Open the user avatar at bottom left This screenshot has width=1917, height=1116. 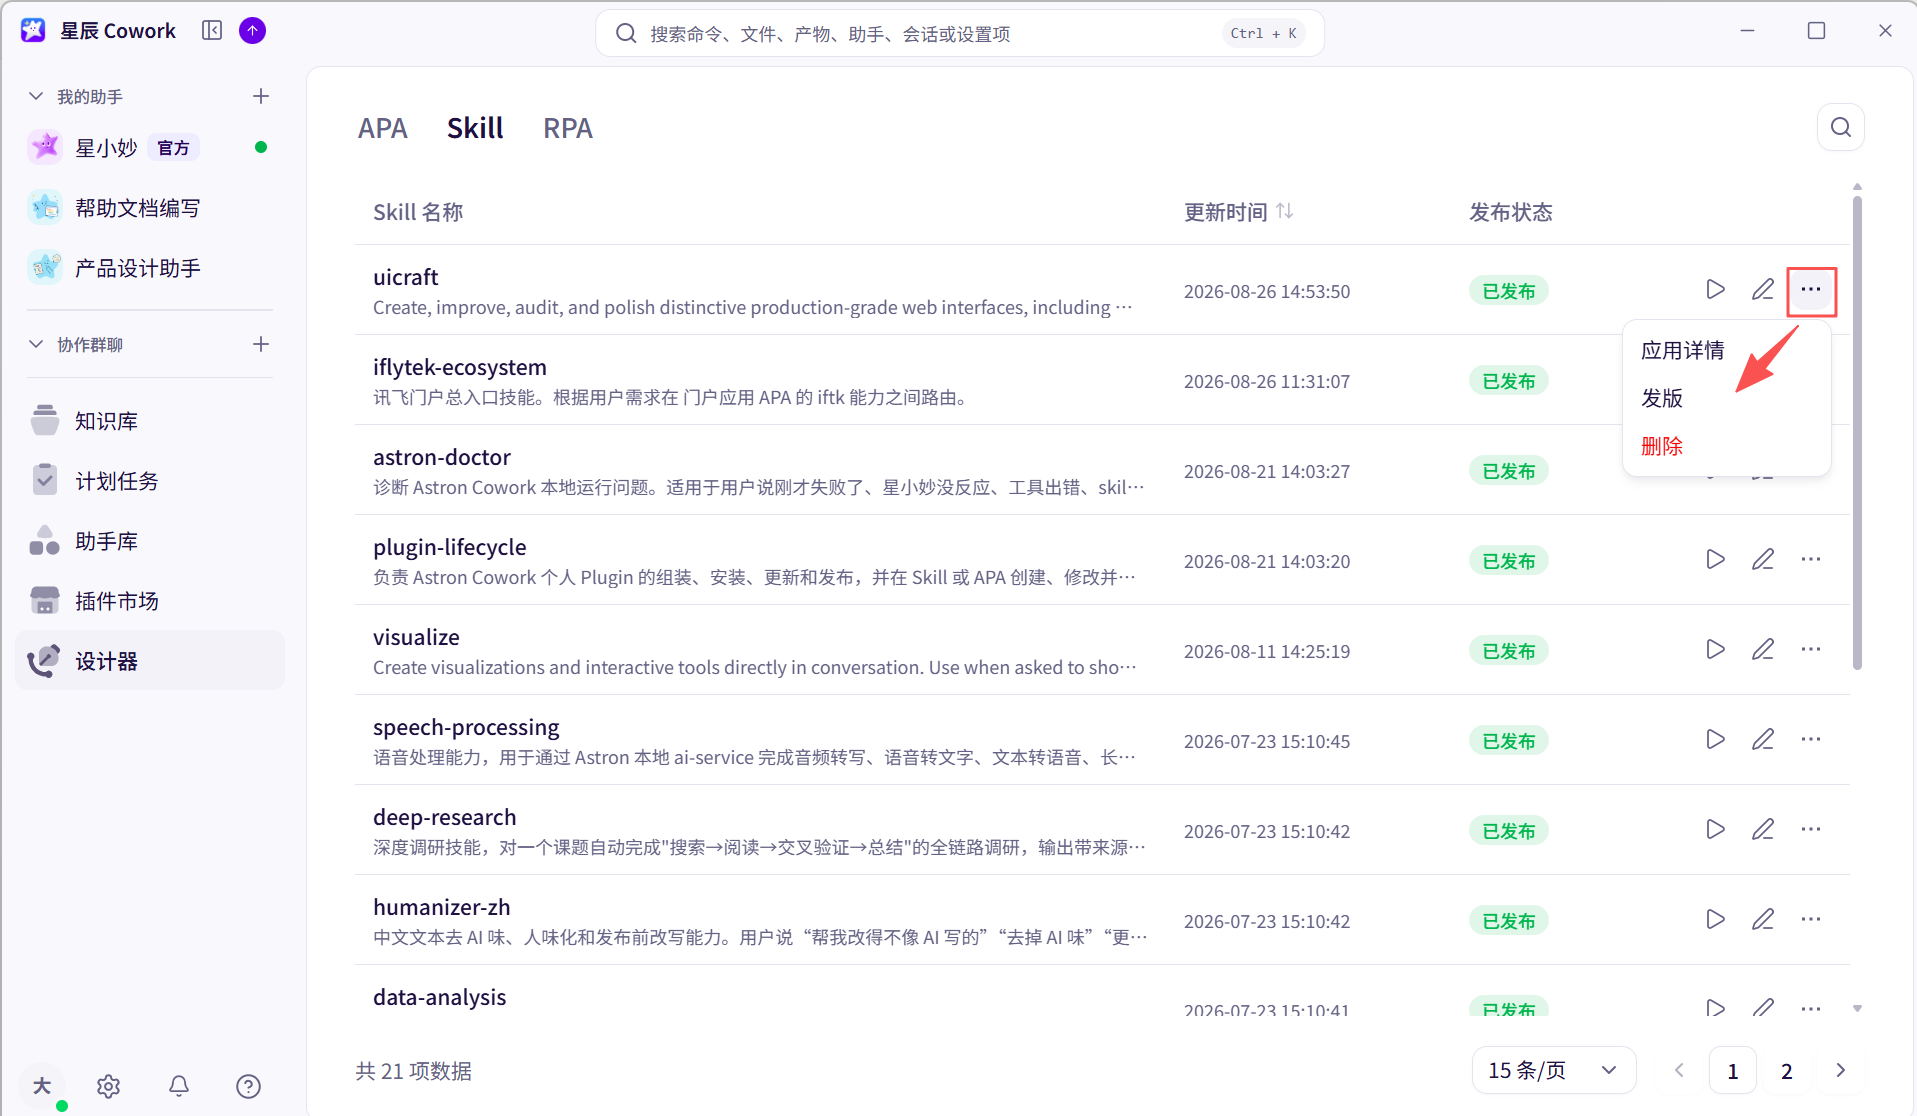(42, 1086)
